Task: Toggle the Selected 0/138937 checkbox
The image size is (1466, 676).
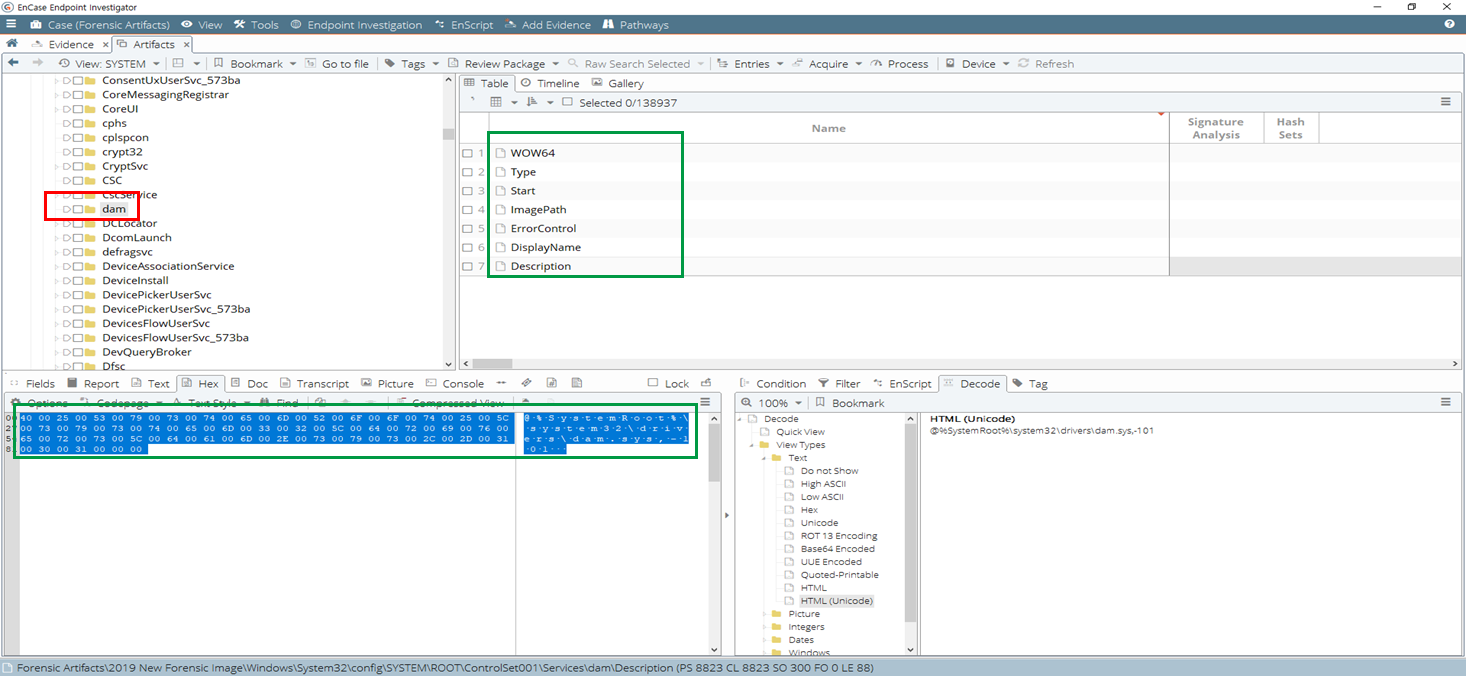Action: click(x=567, y=102)
